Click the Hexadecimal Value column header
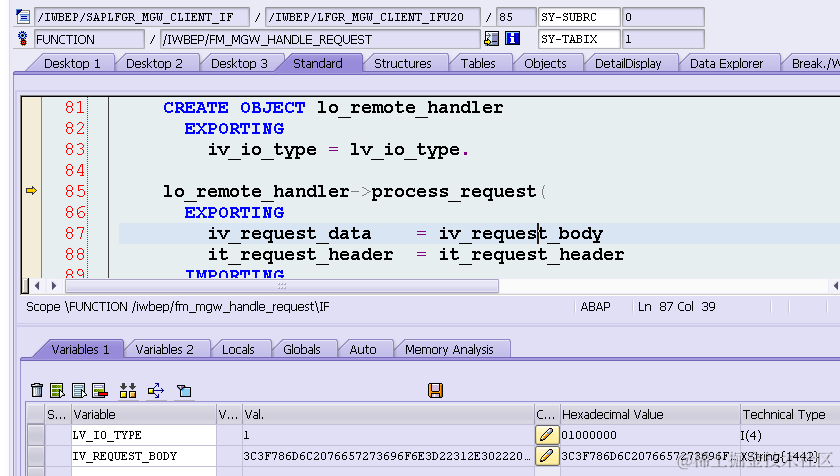The image size is (840, 476). point(650,414)
